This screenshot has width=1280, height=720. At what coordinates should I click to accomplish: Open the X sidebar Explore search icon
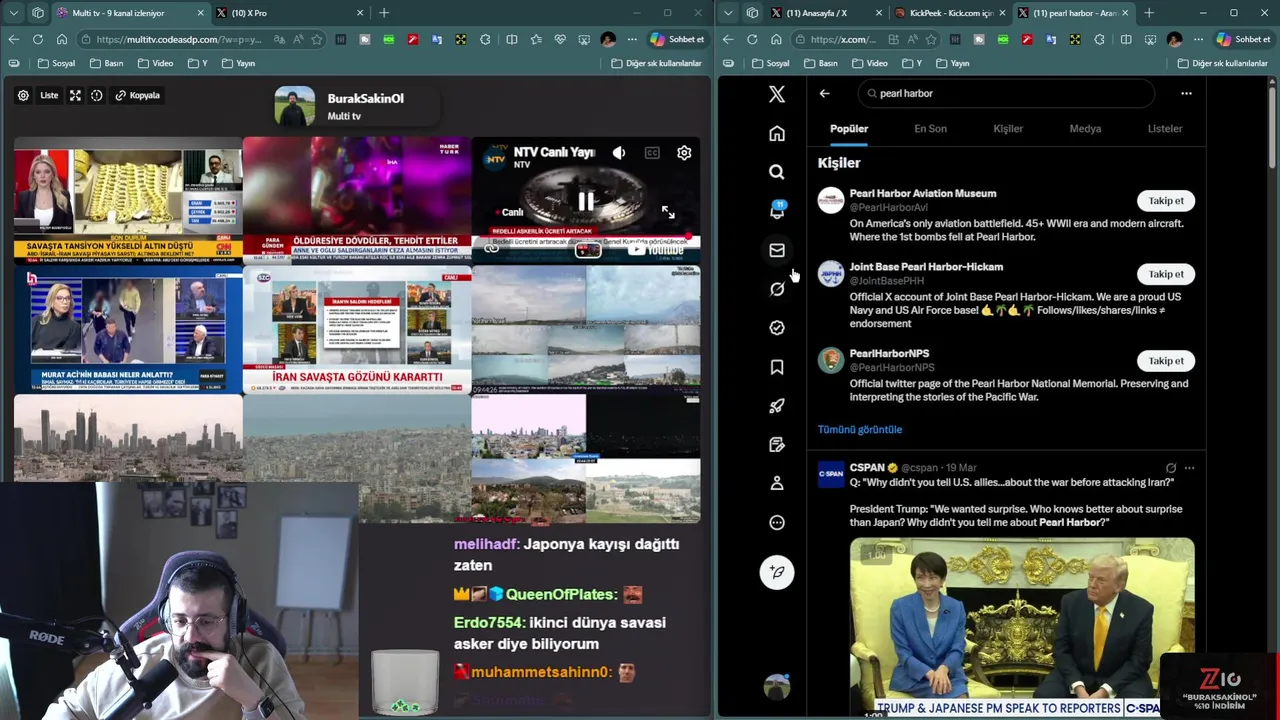[x=777, y=172]
